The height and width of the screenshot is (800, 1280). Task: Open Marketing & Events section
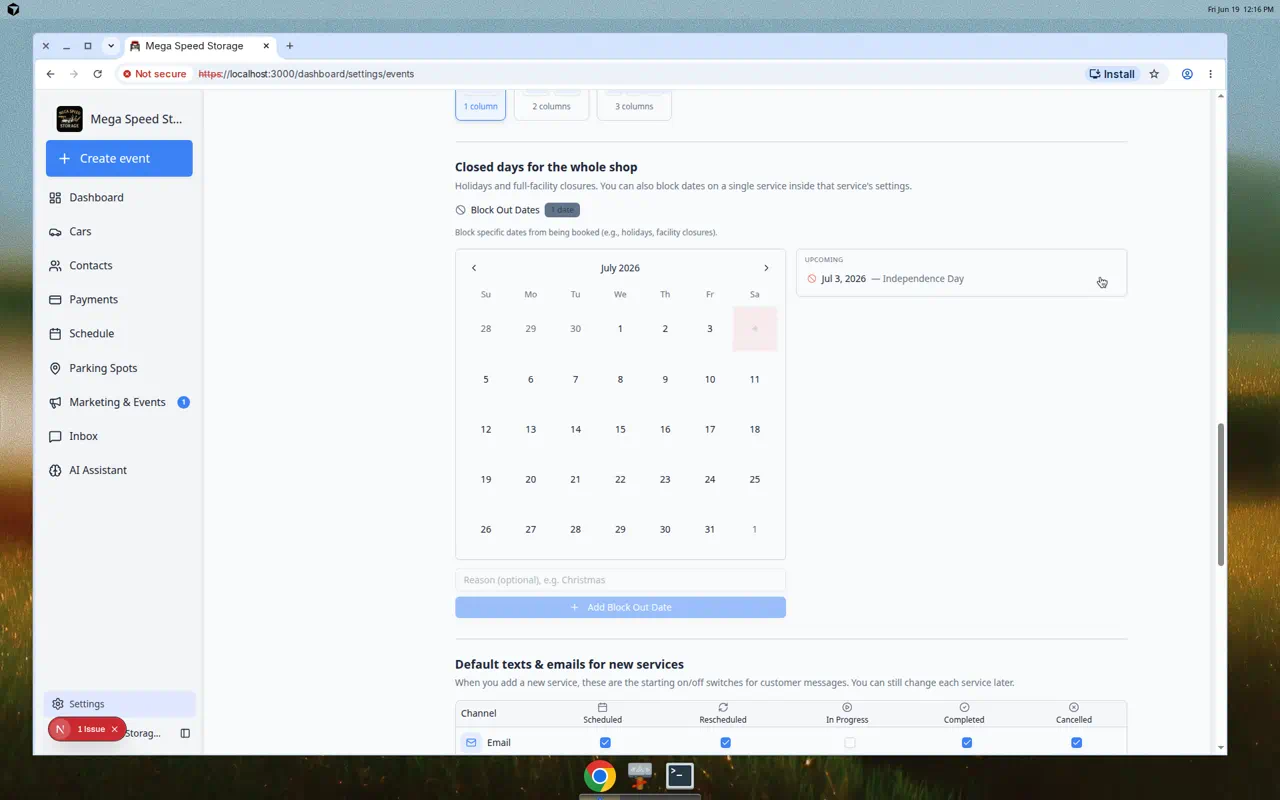(x=119, y=402)
